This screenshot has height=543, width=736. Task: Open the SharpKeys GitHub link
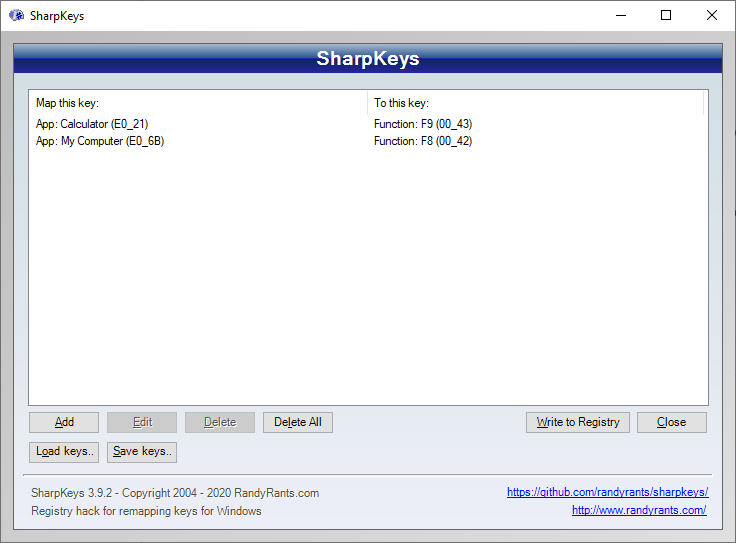point(607,492)
